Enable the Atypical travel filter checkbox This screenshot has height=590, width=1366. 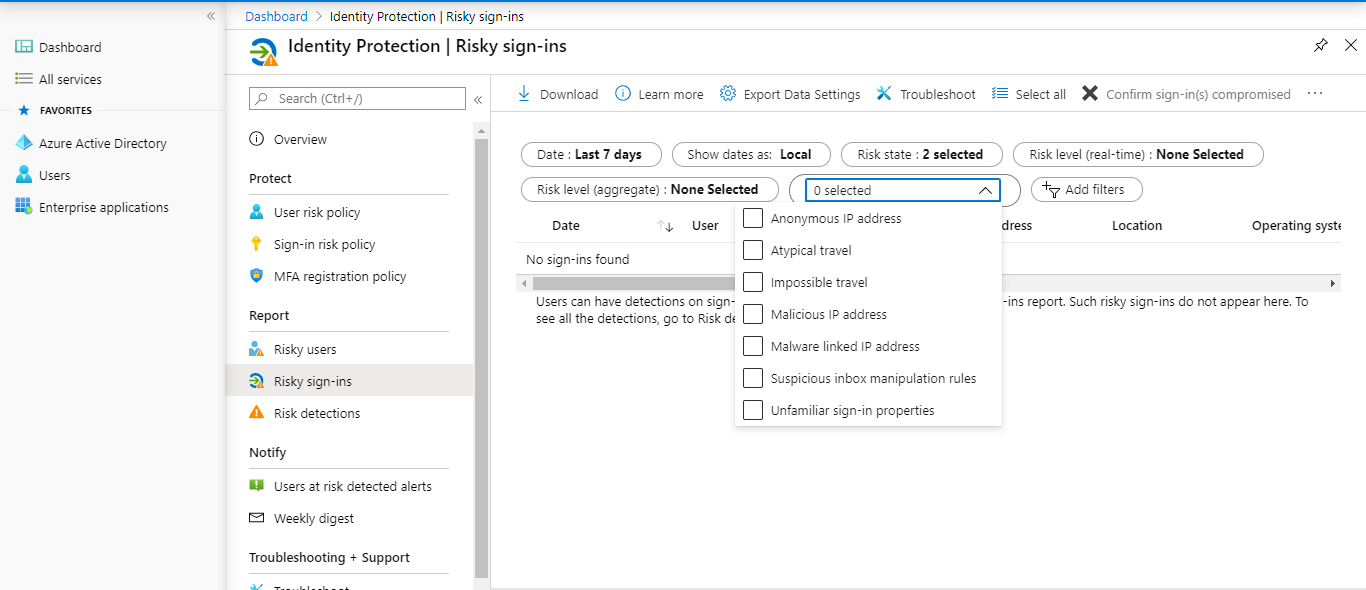753,250
